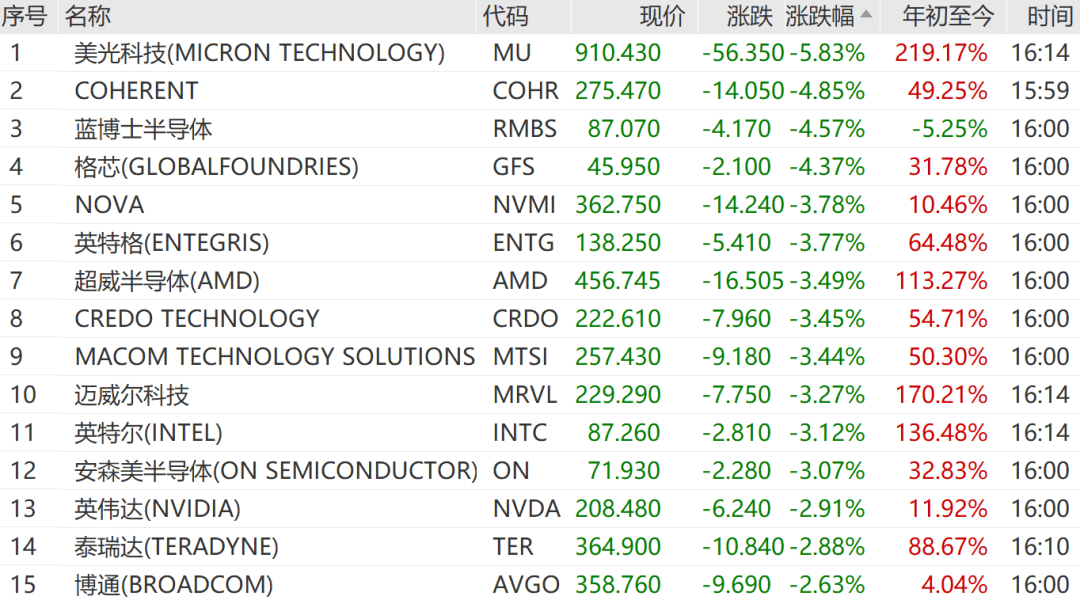Screen dimensions: 1080x600
Task: Click the 超威半导体(AMD) row
Action: click(540, 280)
